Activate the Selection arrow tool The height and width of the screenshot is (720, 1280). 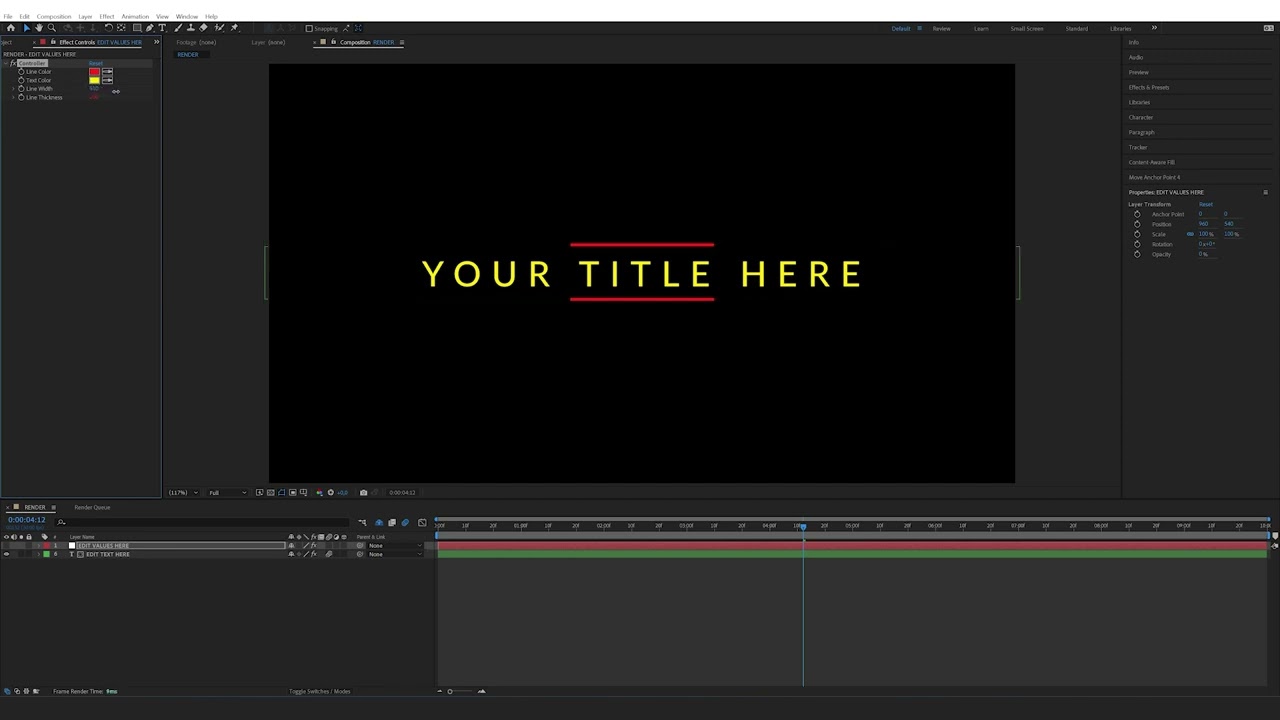(26, 28)
